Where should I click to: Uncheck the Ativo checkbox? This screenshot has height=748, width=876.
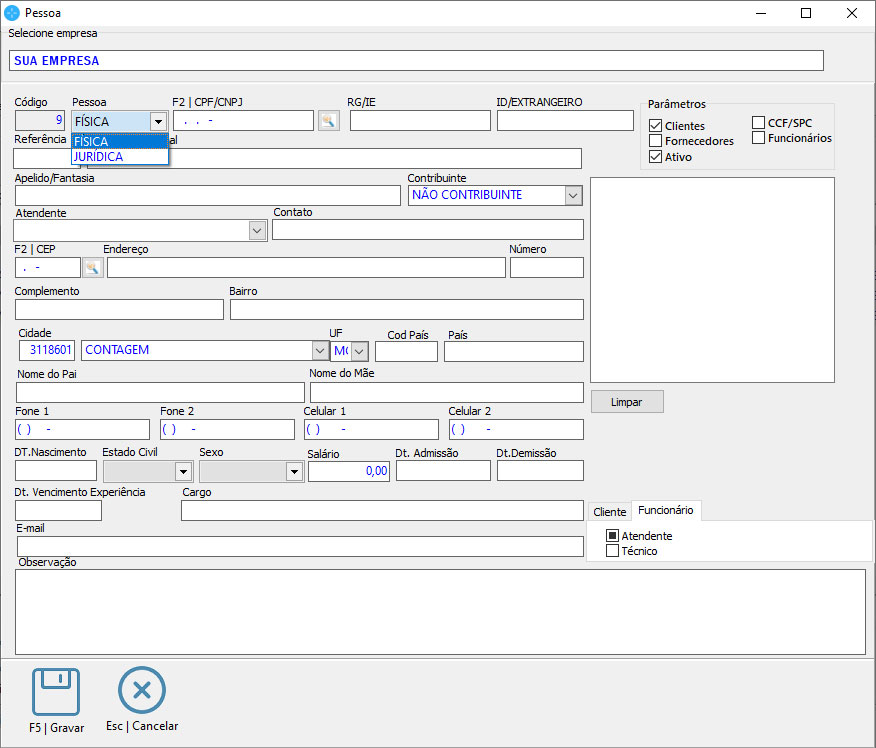click(656, 157)
